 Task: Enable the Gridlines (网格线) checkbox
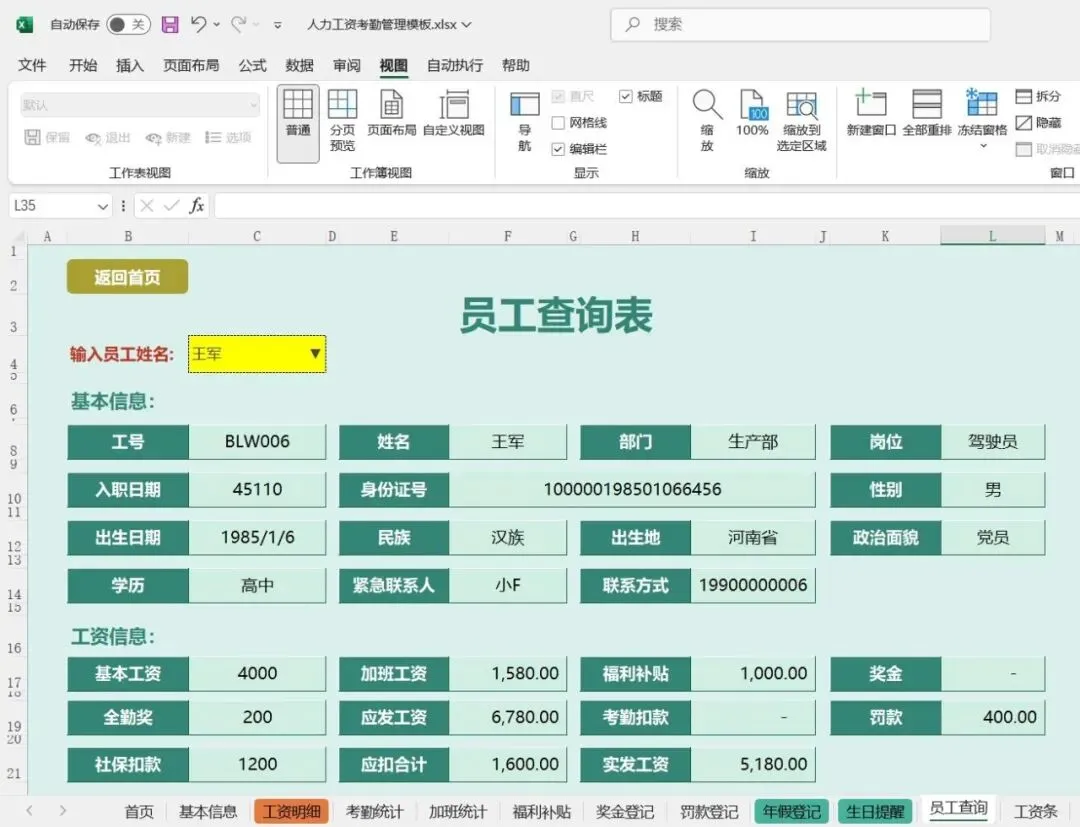(559, 123)
